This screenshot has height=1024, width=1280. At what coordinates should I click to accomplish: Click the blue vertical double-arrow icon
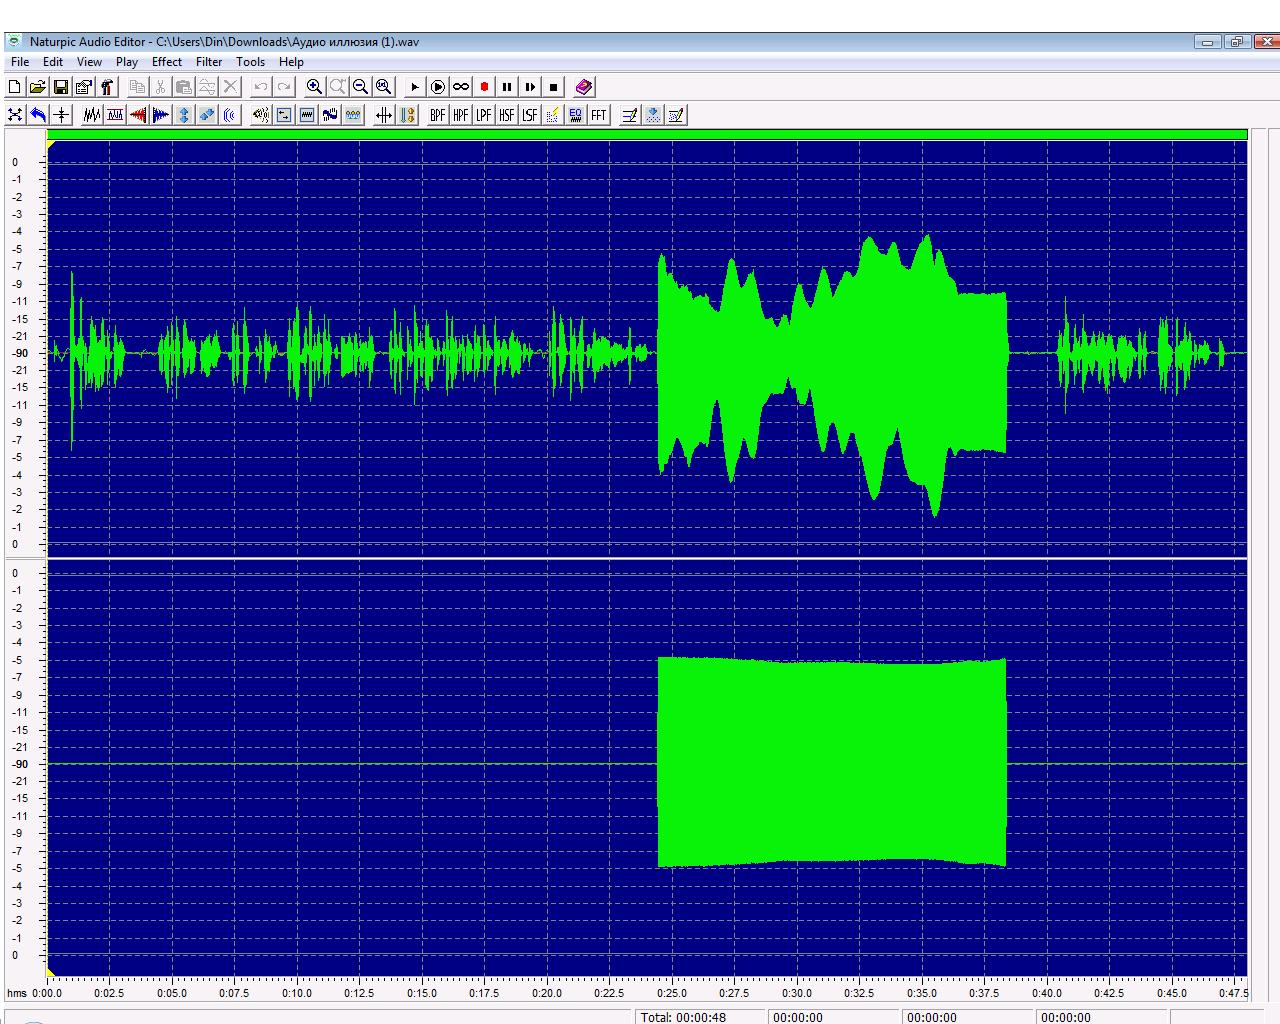[x=184, y=115]
